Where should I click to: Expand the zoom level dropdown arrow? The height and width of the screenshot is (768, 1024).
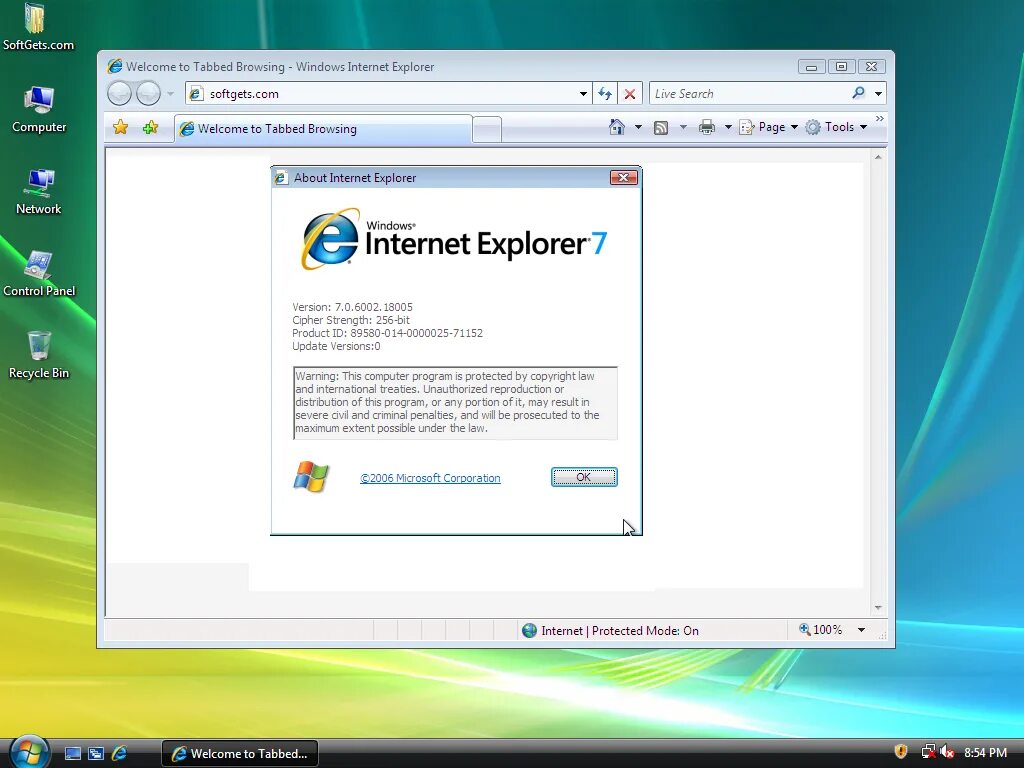tap(861, 630)
